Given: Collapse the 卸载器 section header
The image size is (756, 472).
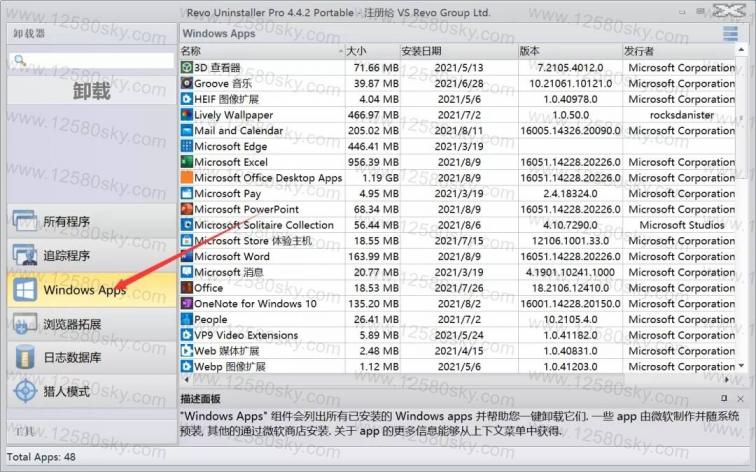Looking at the screenshot, I should click(x=92, y=34).
